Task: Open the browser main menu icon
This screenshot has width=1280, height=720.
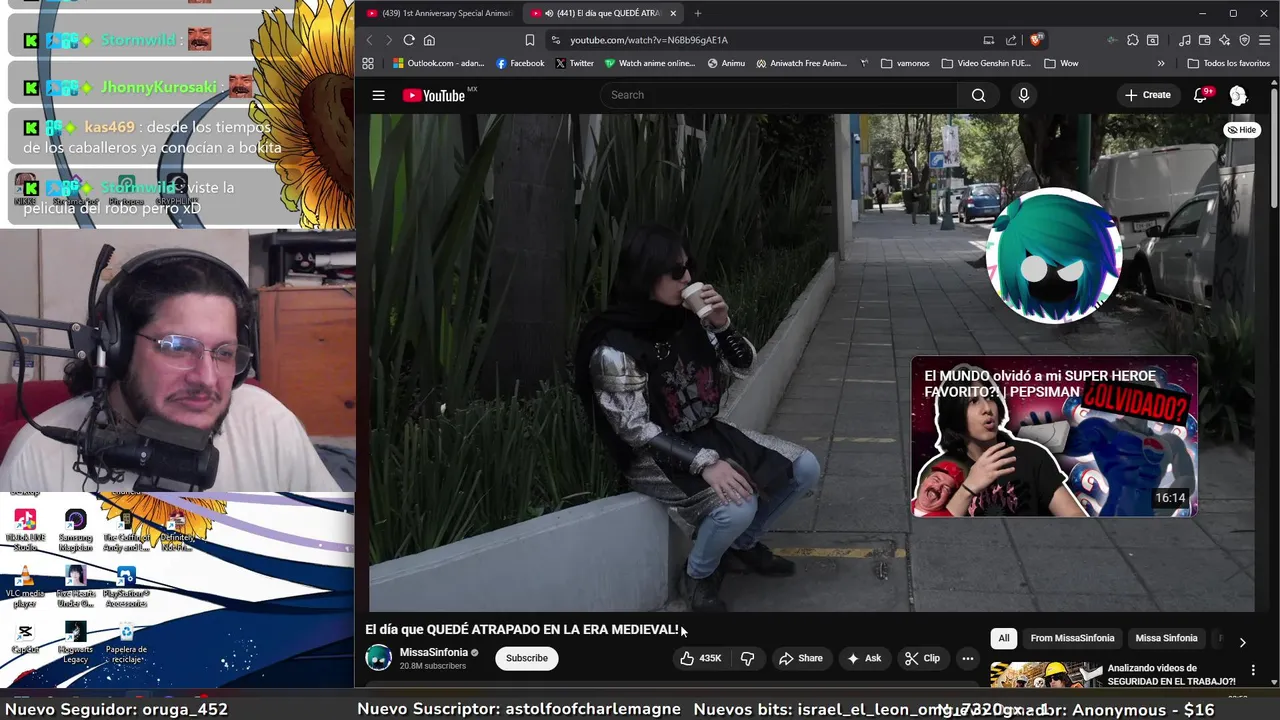Action: [x=1265, y=40]
